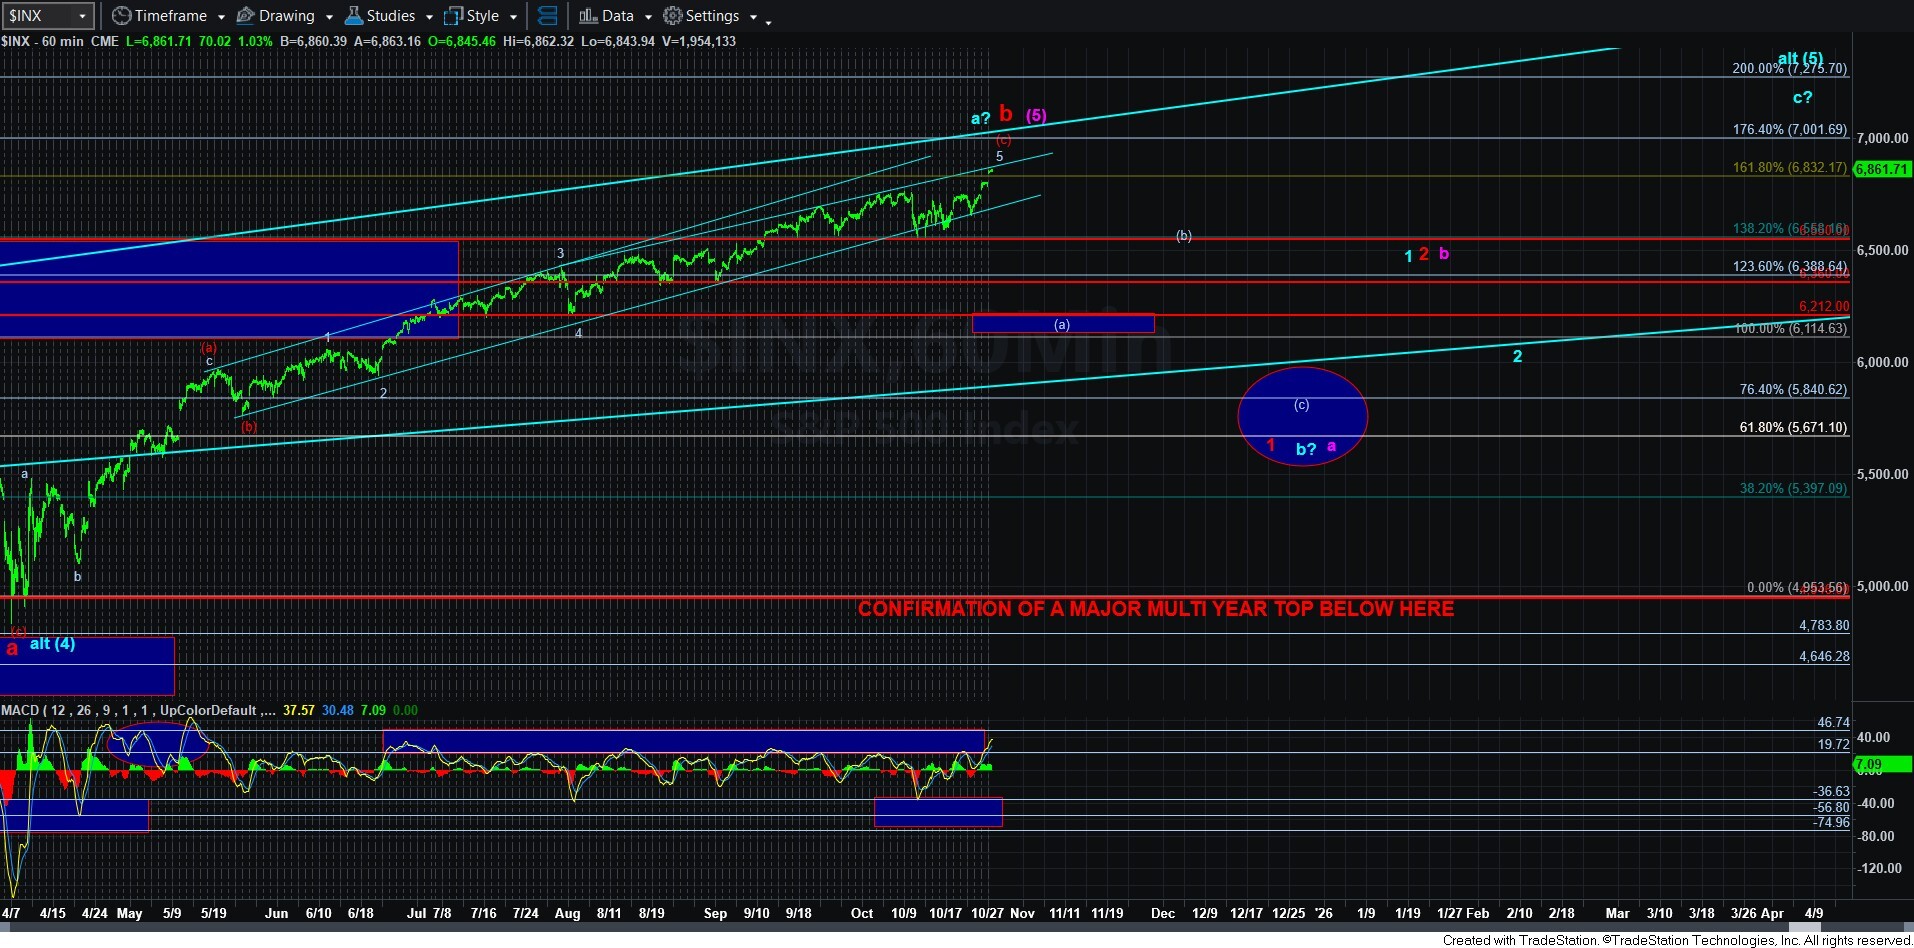Open the Style menu label
Screen dimensions: 1914x948
(483, 16)
